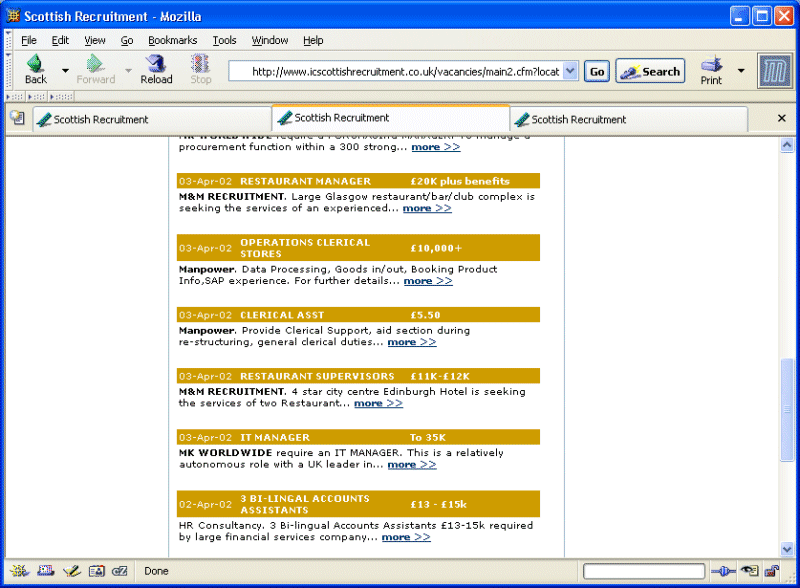Open more link for procurement function listing
The image size is (800, 588).
tap(436, 147)
